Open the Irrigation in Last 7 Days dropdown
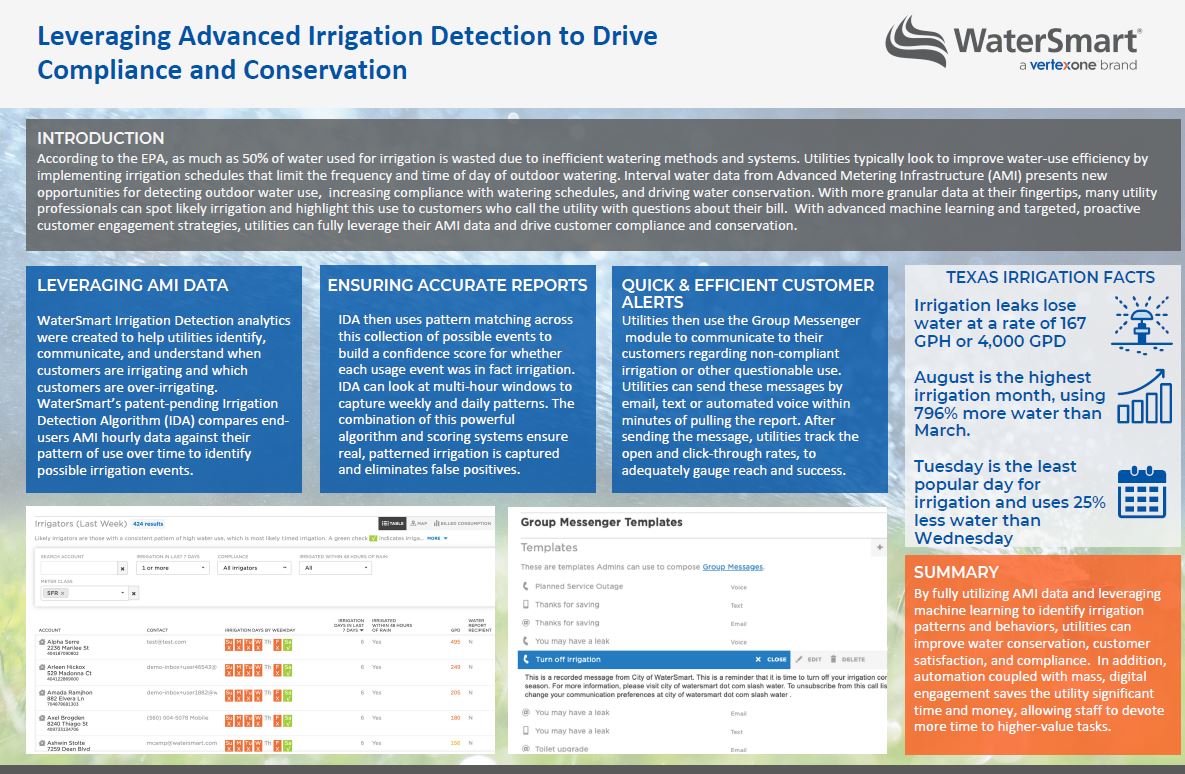Screen dimensions: 1185x774 pyautogui.click(x=173, y=568)
